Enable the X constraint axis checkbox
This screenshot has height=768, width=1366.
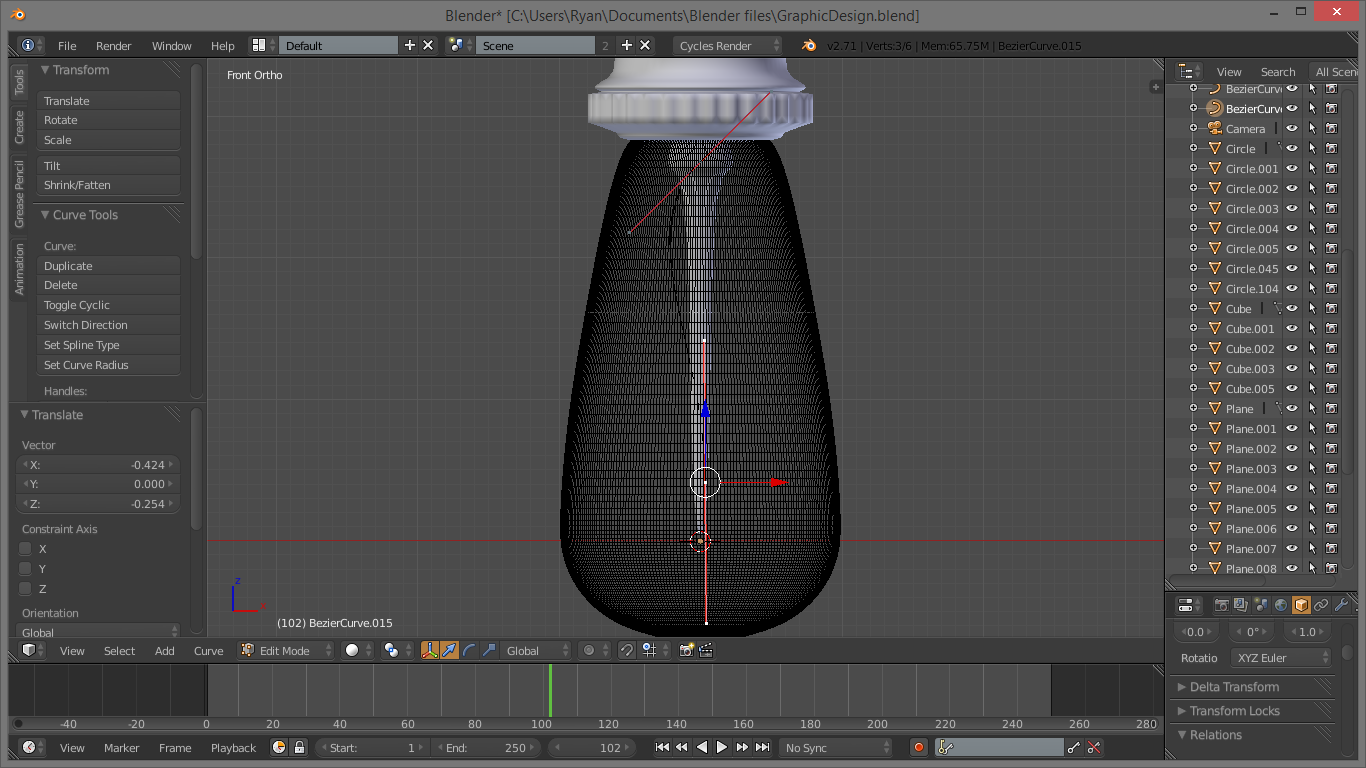click(x=26, y=548)
